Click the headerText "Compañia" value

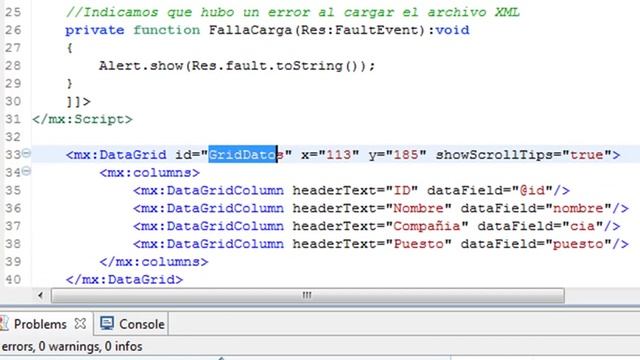coord(426,226)
